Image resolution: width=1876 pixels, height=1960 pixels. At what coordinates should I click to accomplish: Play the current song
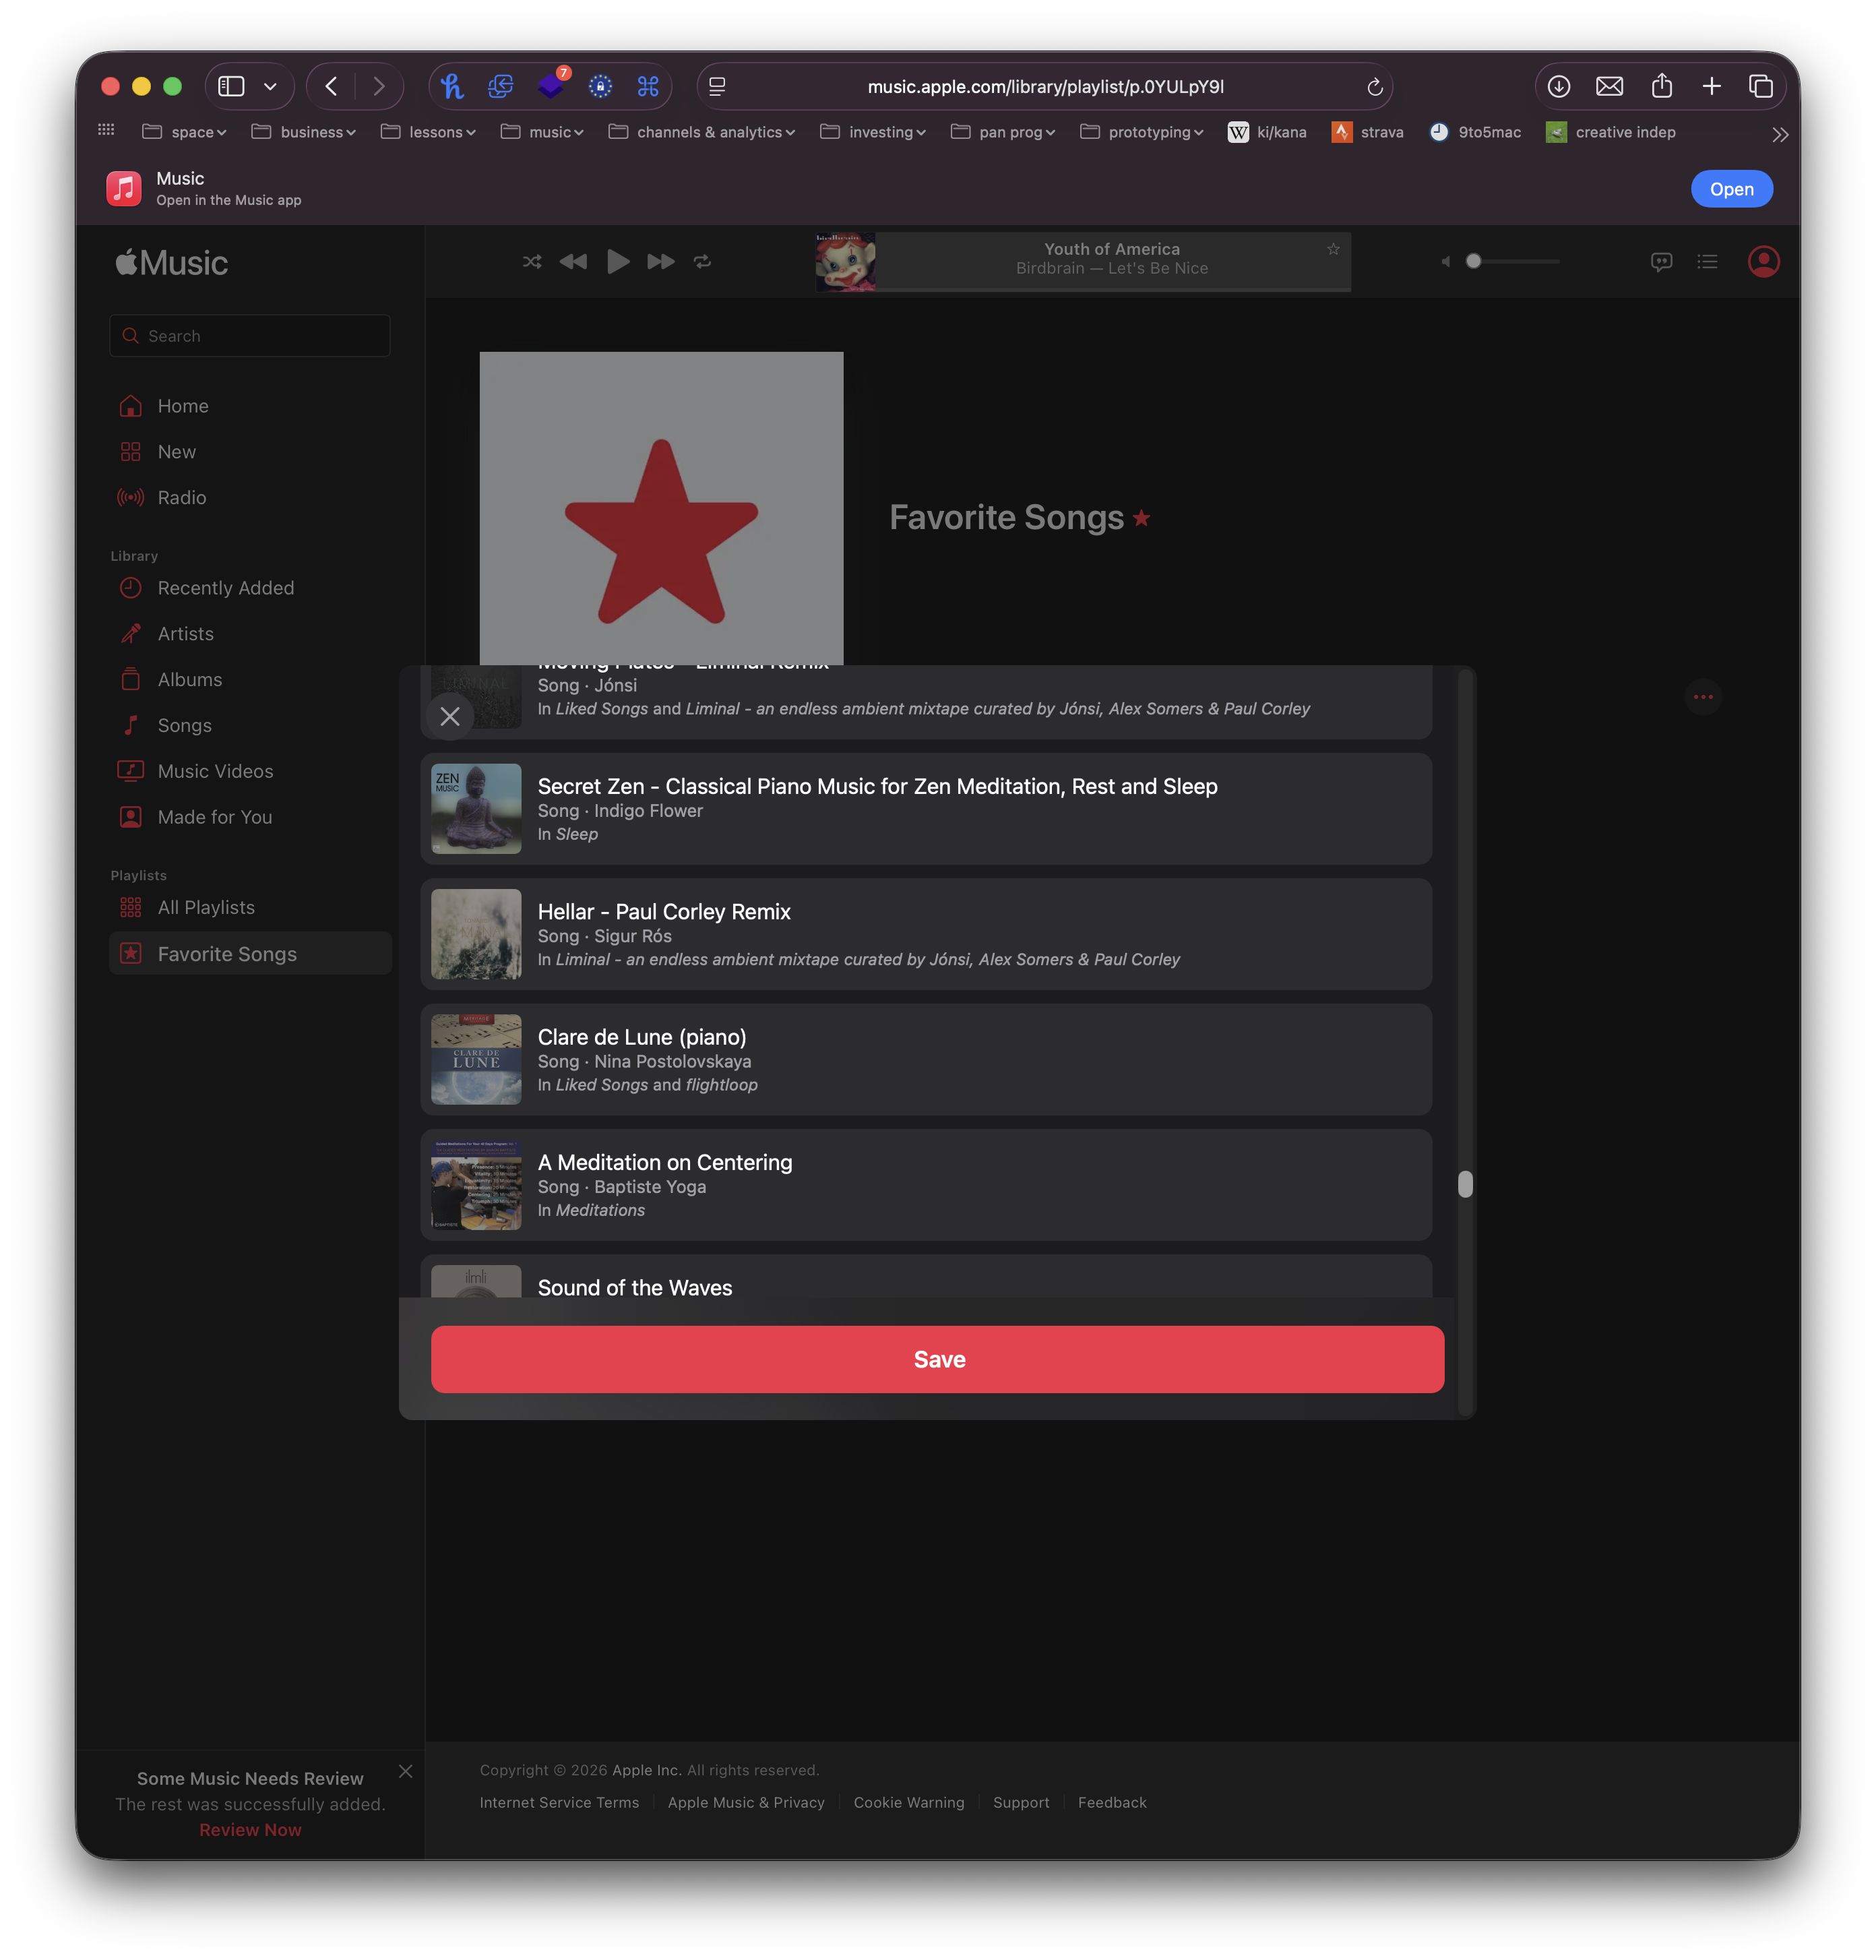(x=618, y=262)
